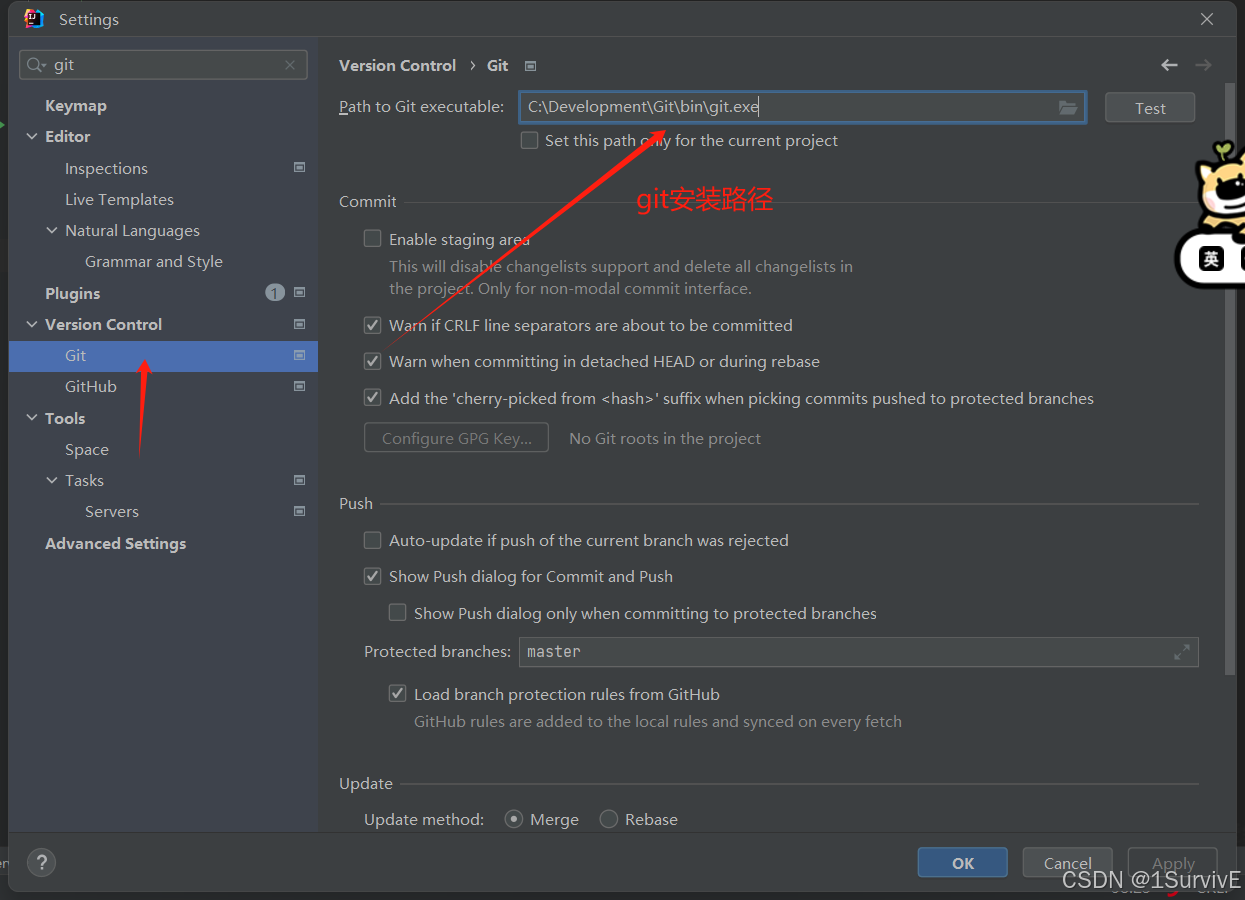Image resolution: width=1245 pixels, height=900 pixels.
Task: Click Version Control in the breadcrumb
Action: tap(397, 65)
